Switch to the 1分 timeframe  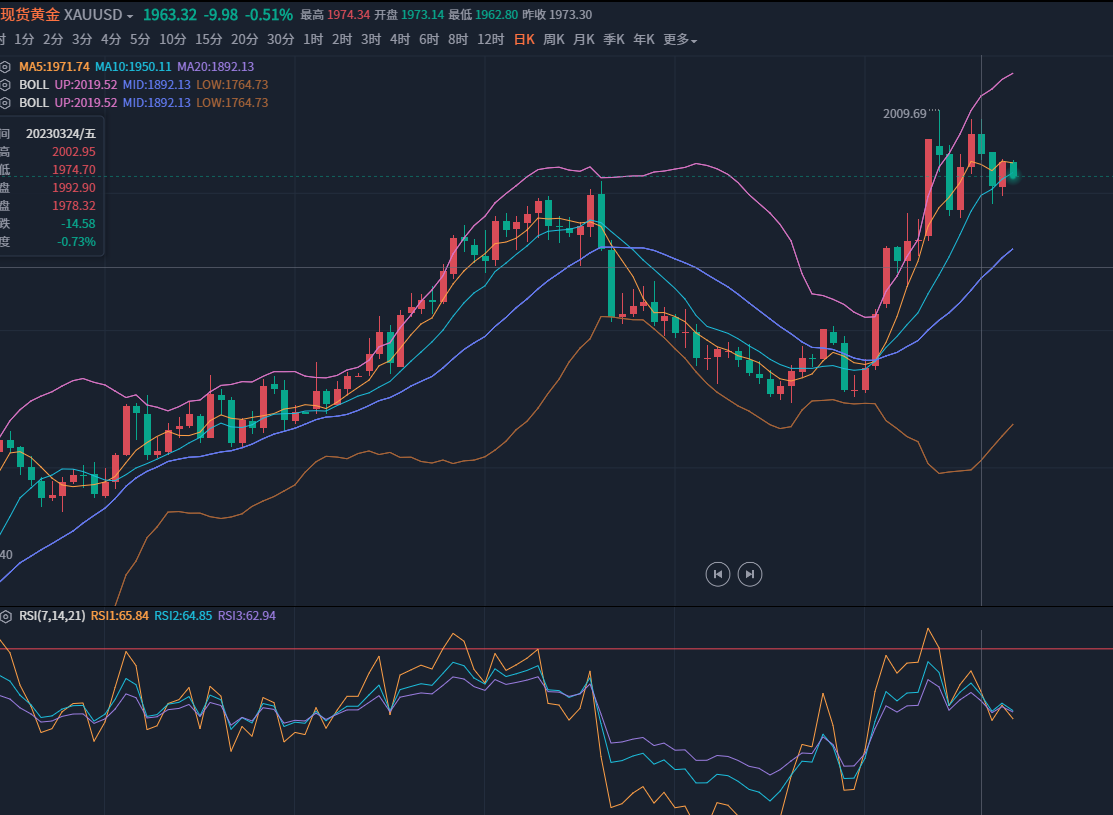[24, 40]
